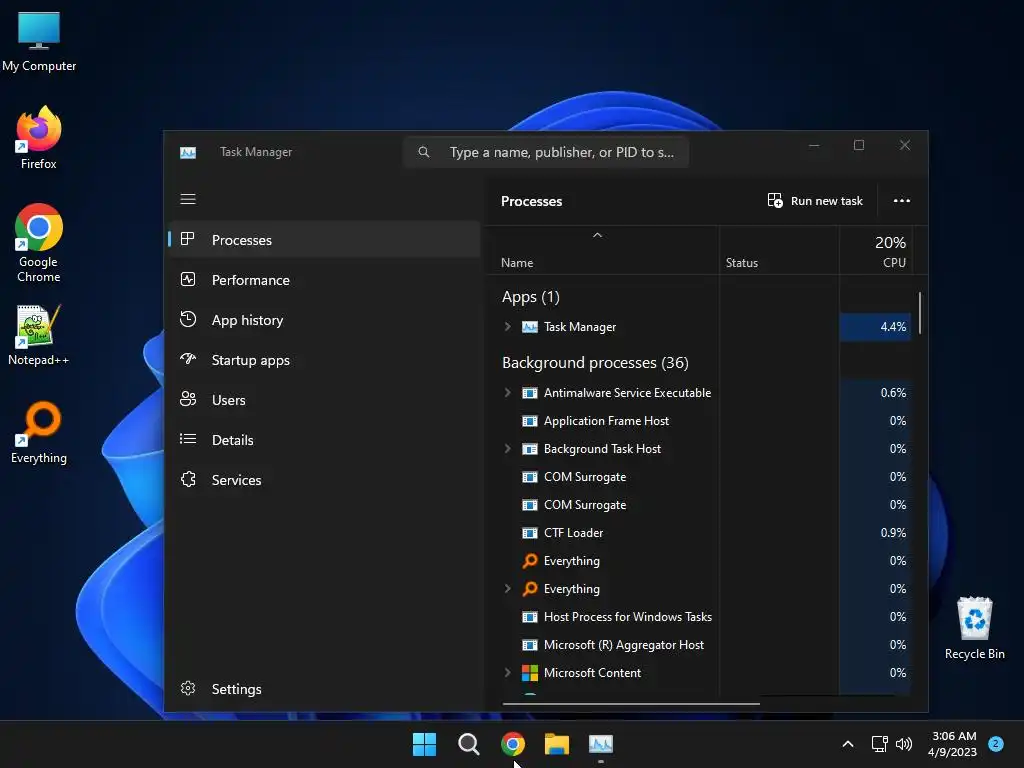Select the CTF Loader process icon

530,533
